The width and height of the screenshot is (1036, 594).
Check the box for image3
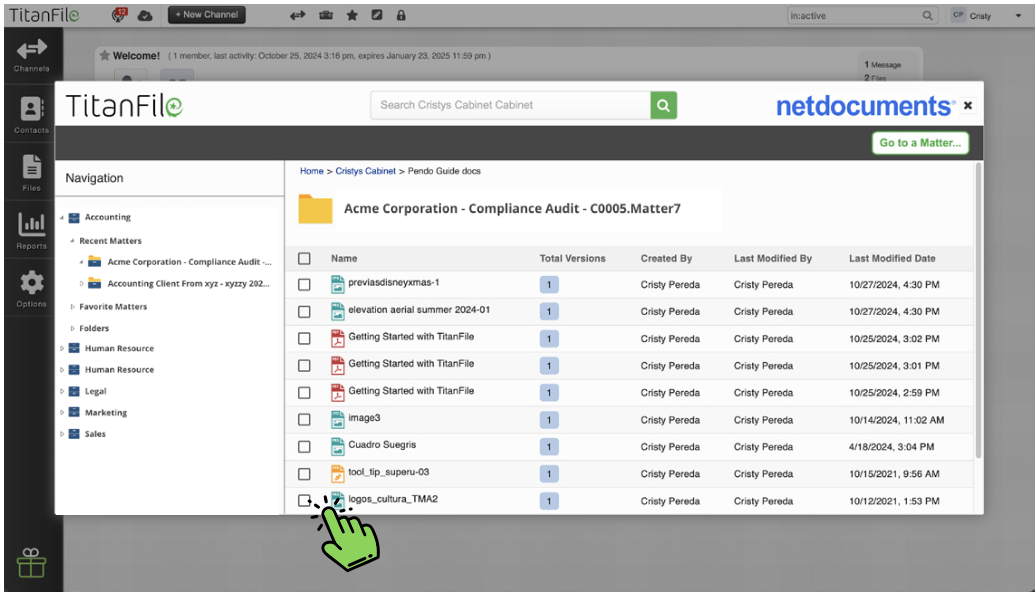(304, 420)
